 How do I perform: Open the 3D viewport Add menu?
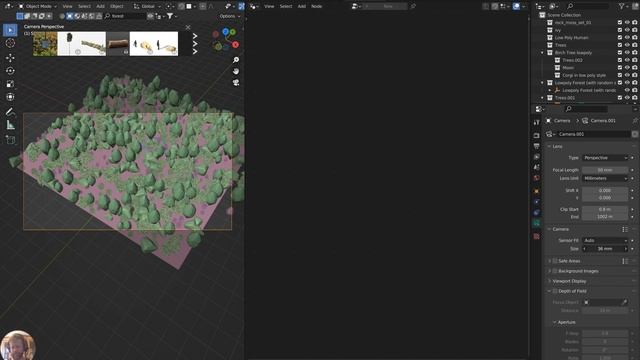[100, 6]
